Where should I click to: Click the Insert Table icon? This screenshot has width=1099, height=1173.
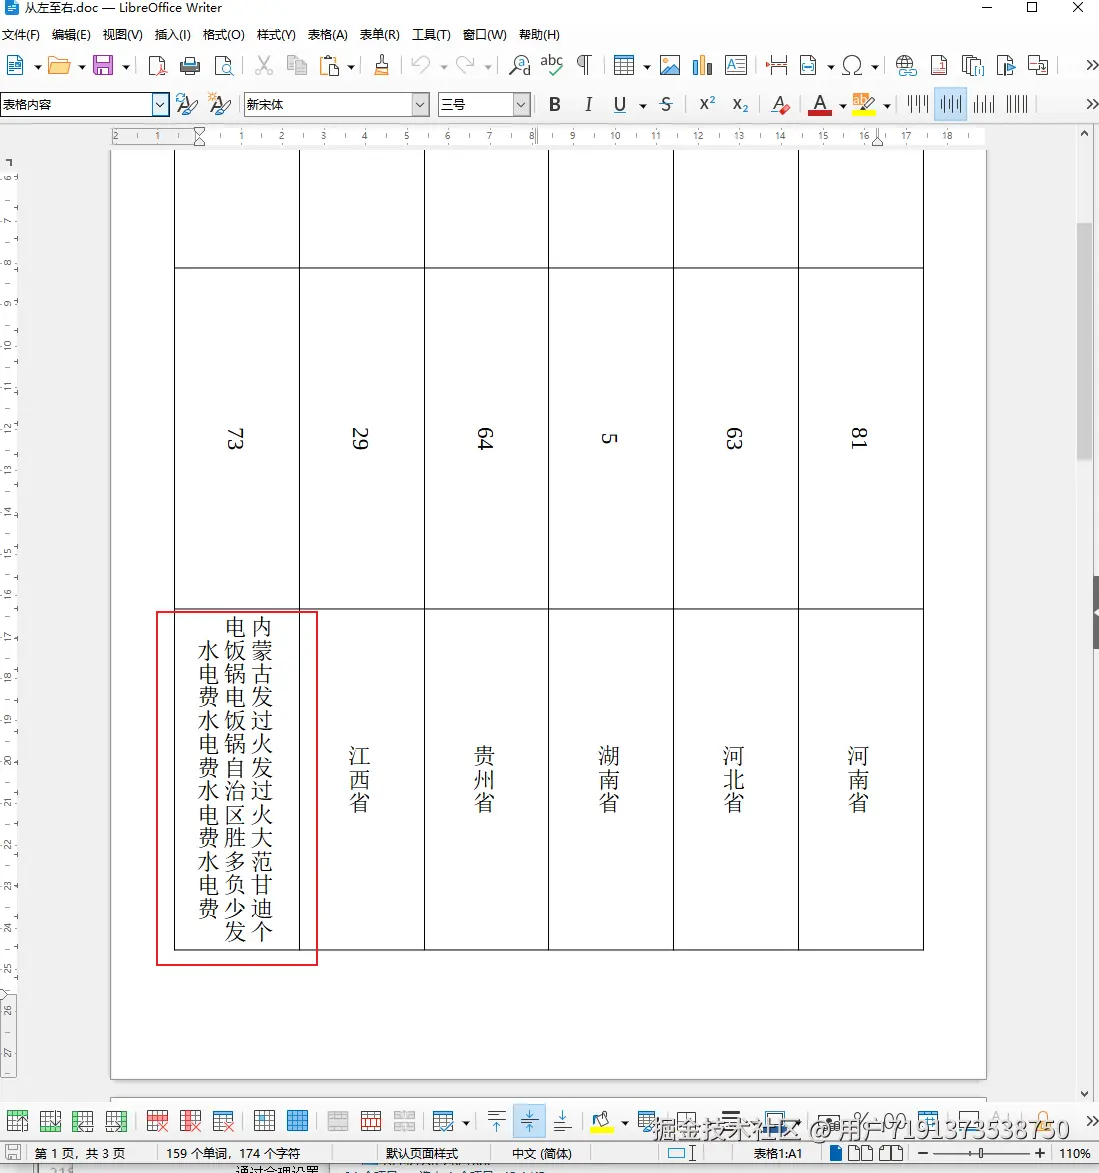pyautogui.click(x=623, y=66)
